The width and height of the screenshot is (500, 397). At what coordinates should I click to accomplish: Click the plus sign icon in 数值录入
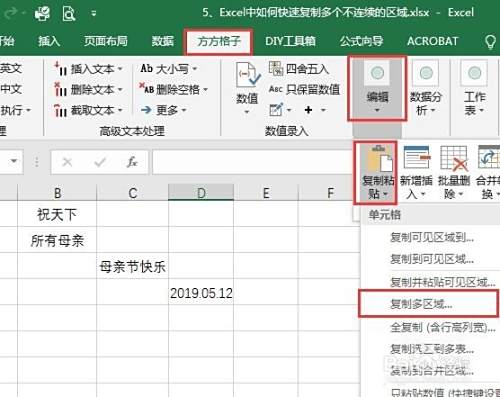[x=309, y=110]
